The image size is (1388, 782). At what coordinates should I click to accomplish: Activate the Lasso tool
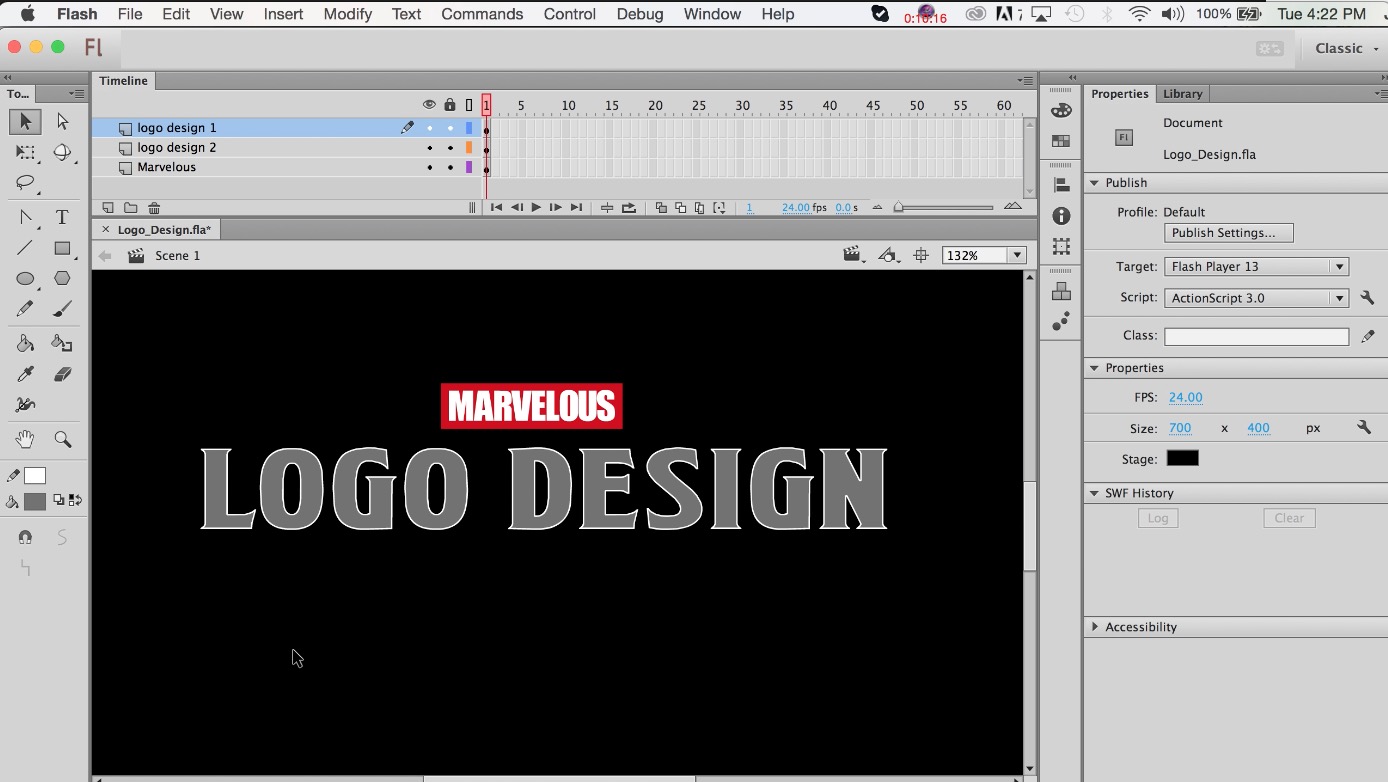click(x=24, y=182)
